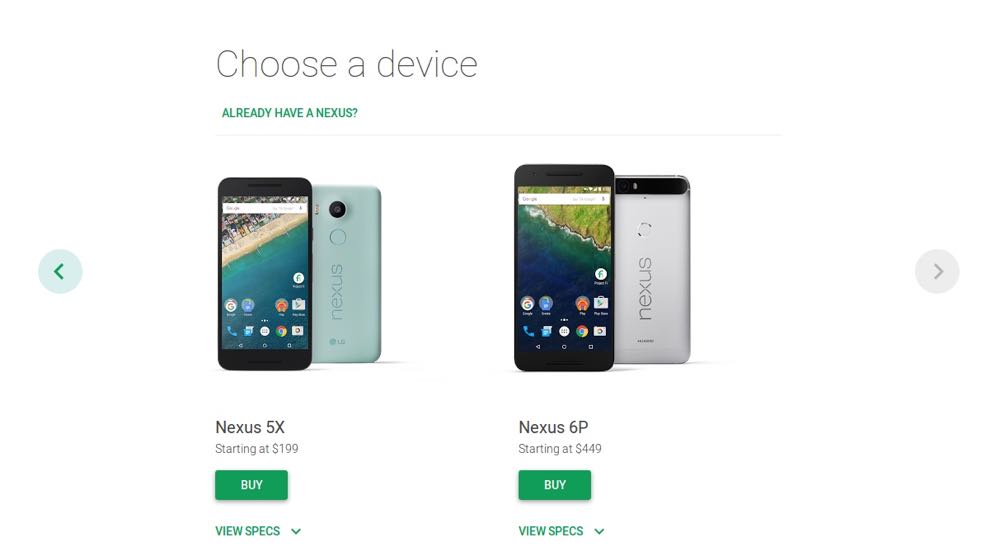
Task: Select the Nexus 5X product title
Action: [x=250, y=427]
